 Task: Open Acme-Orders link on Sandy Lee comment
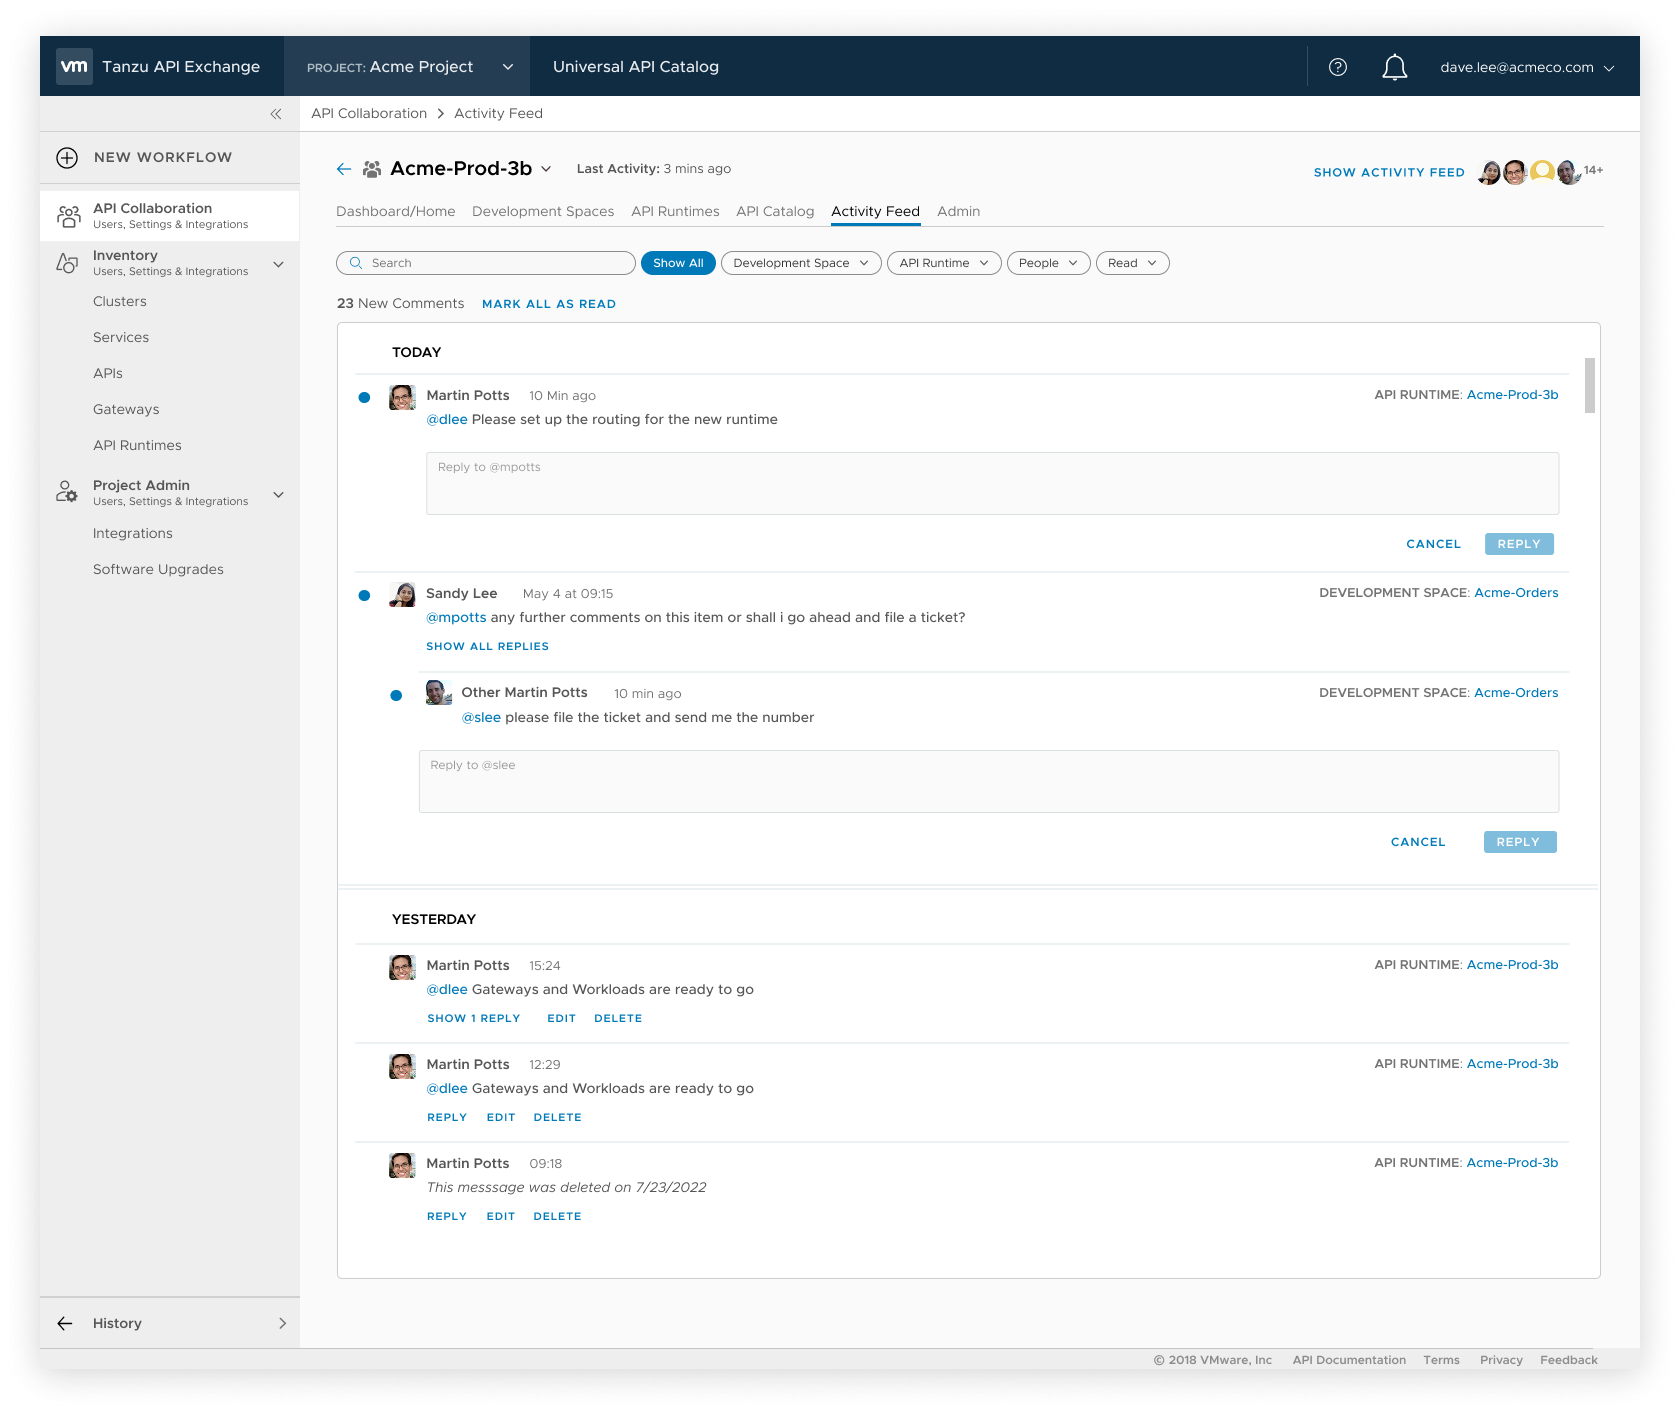tap(1516, 593)
